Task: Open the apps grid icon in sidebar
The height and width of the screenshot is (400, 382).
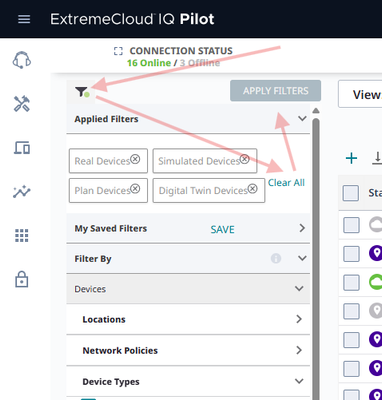Action: point(22,236)
